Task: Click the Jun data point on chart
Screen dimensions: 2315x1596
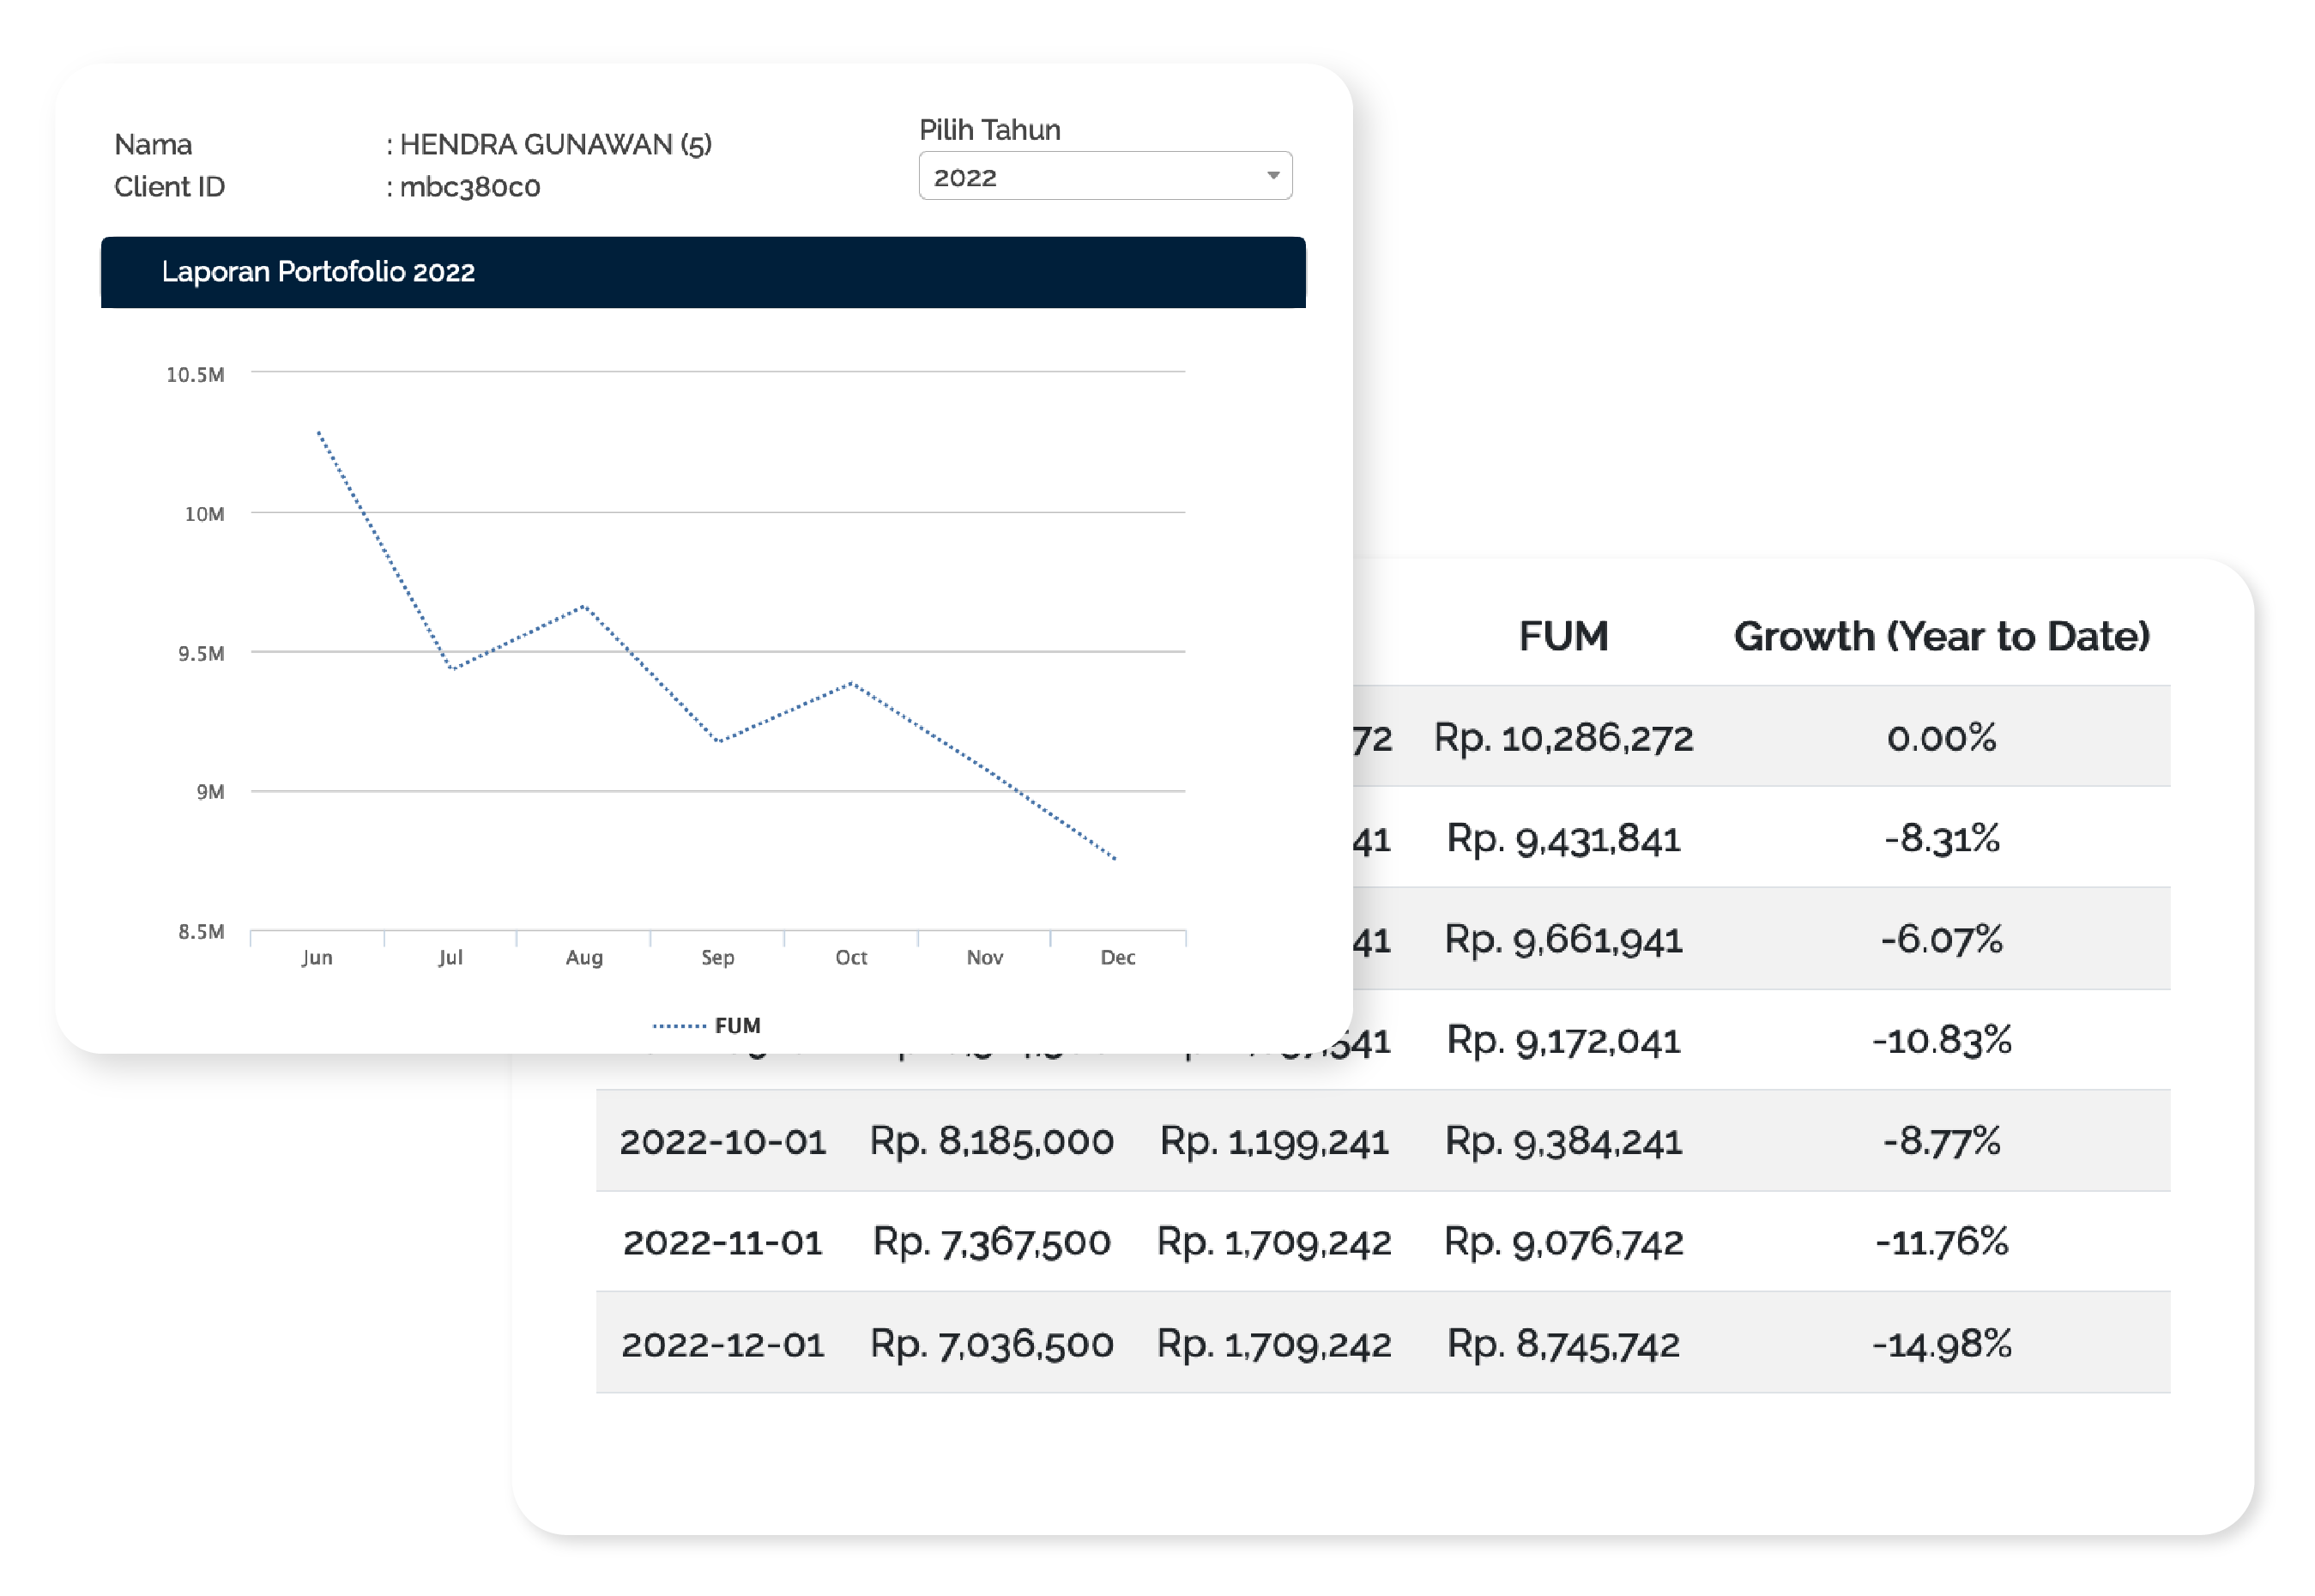Action: (x=318, y=432)
